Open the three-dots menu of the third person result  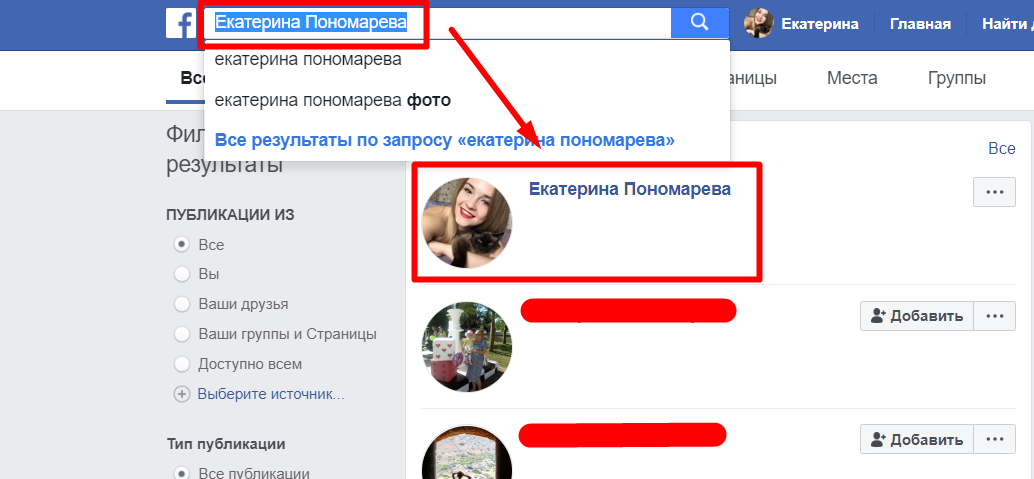(x=994, y=439)
